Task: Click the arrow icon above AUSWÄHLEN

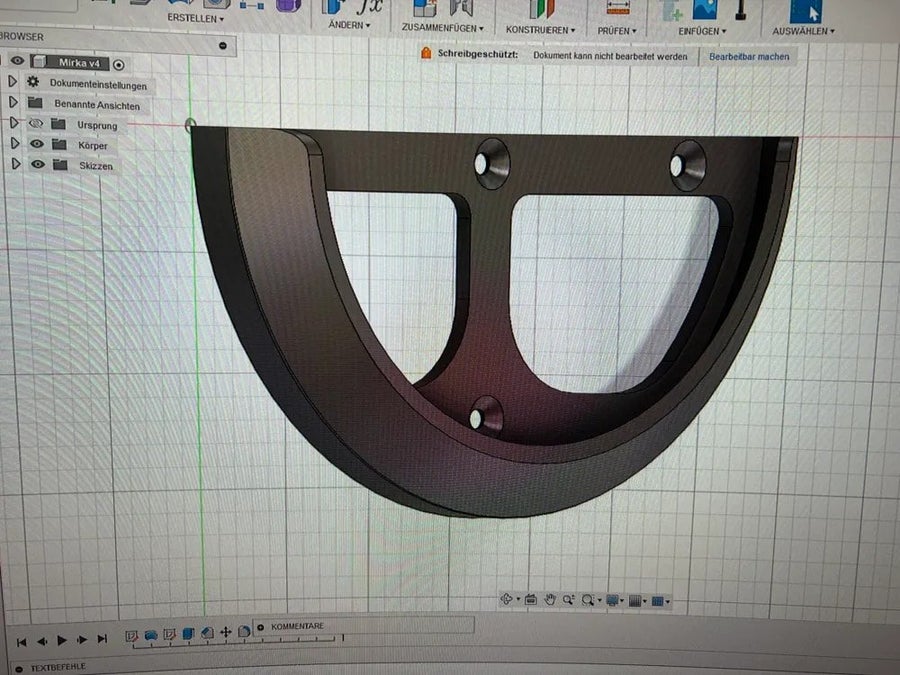Action: (806, 10)
